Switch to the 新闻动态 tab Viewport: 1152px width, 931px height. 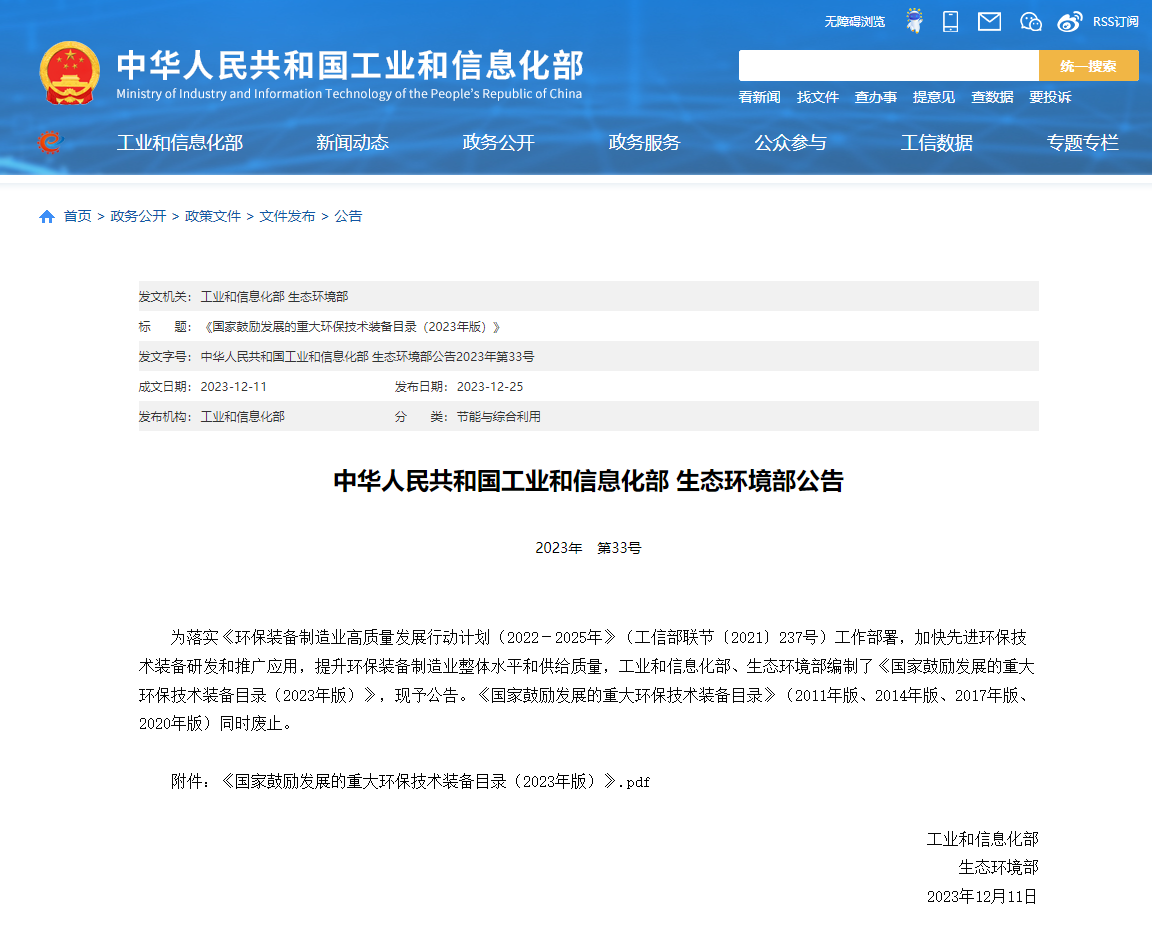point(352,143)
